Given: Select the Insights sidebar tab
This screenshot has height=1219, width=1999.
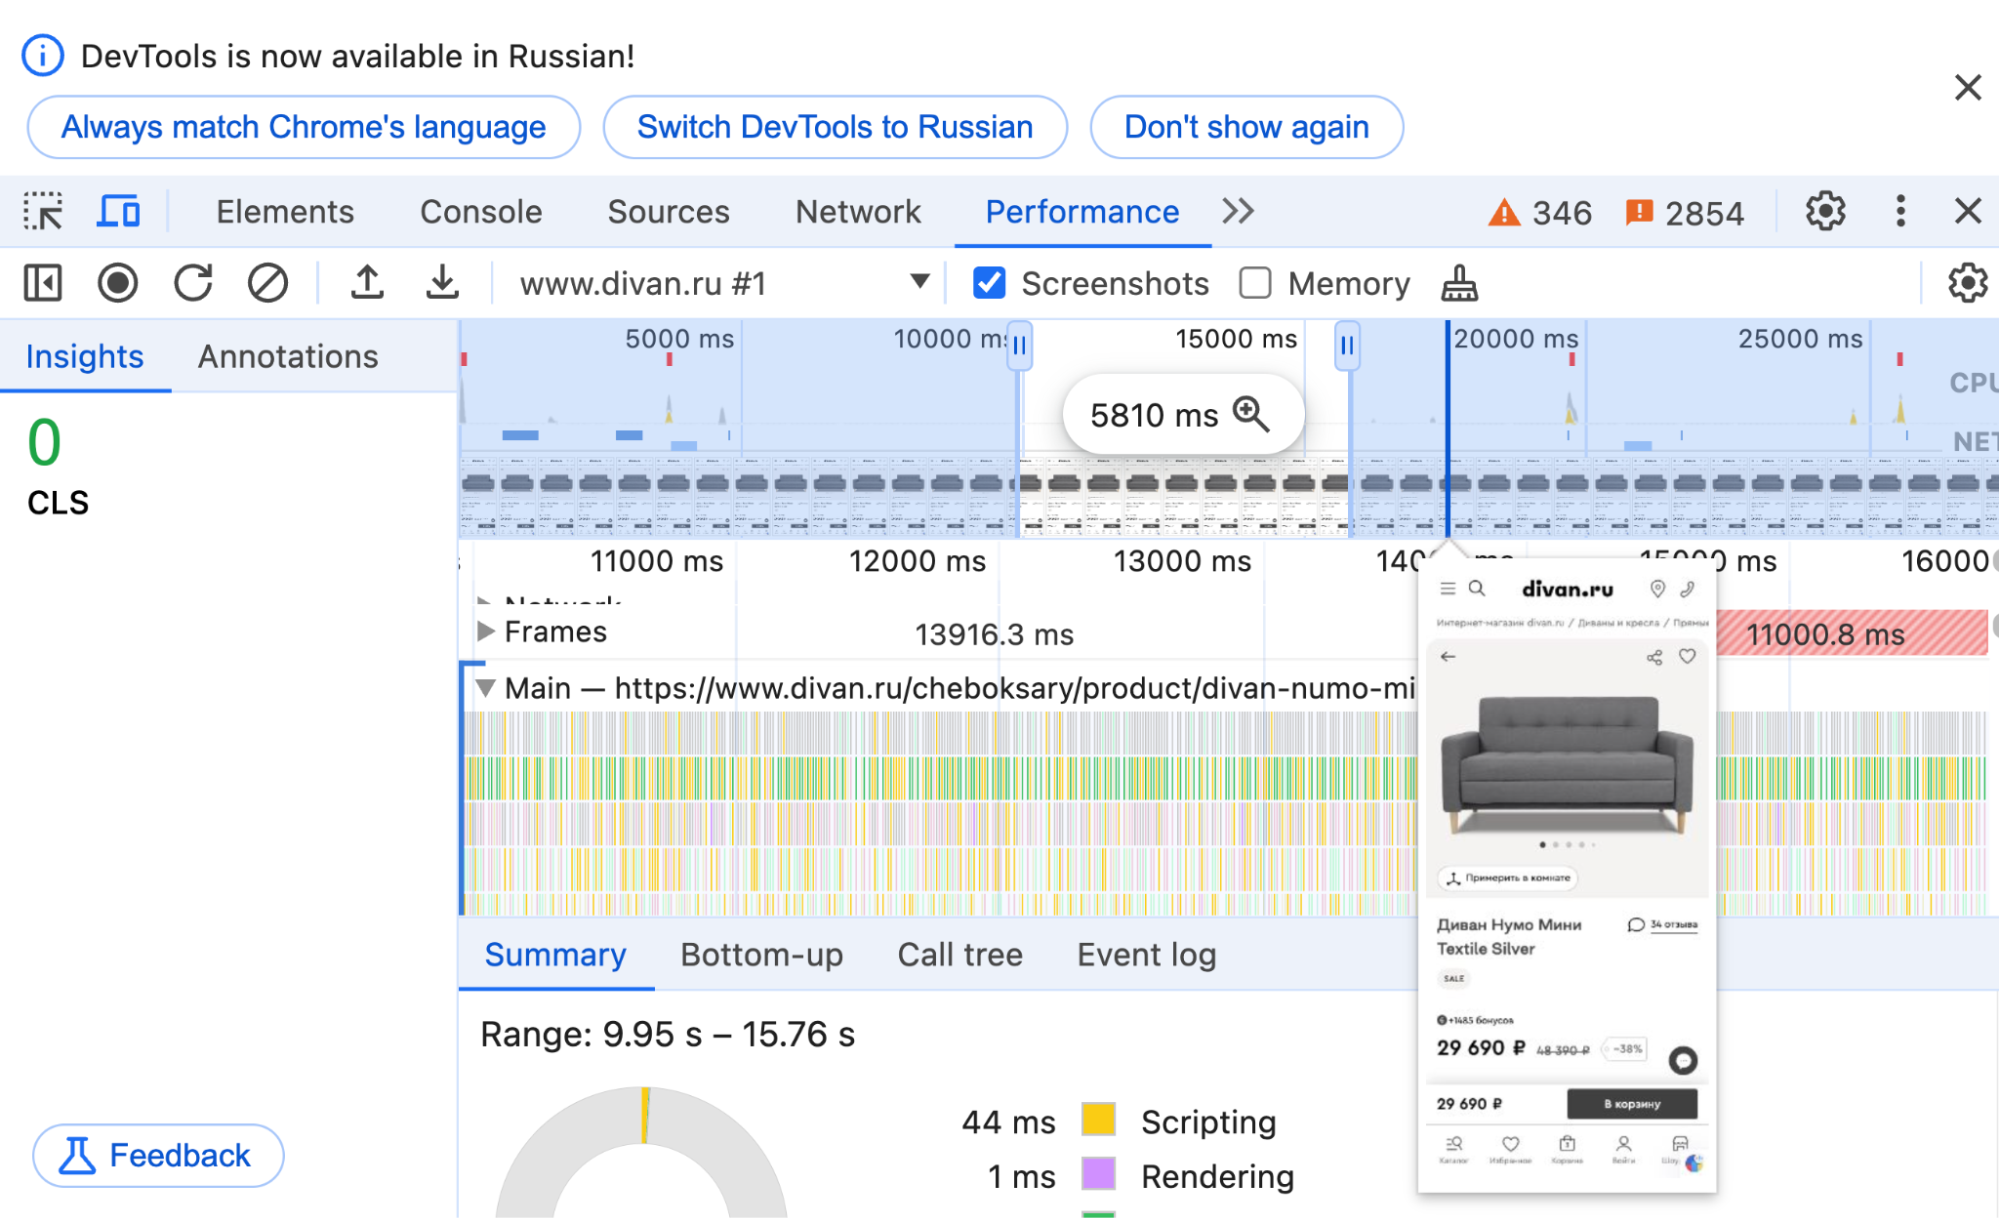Looking at the screenshot, I should (x=85, y=357).
